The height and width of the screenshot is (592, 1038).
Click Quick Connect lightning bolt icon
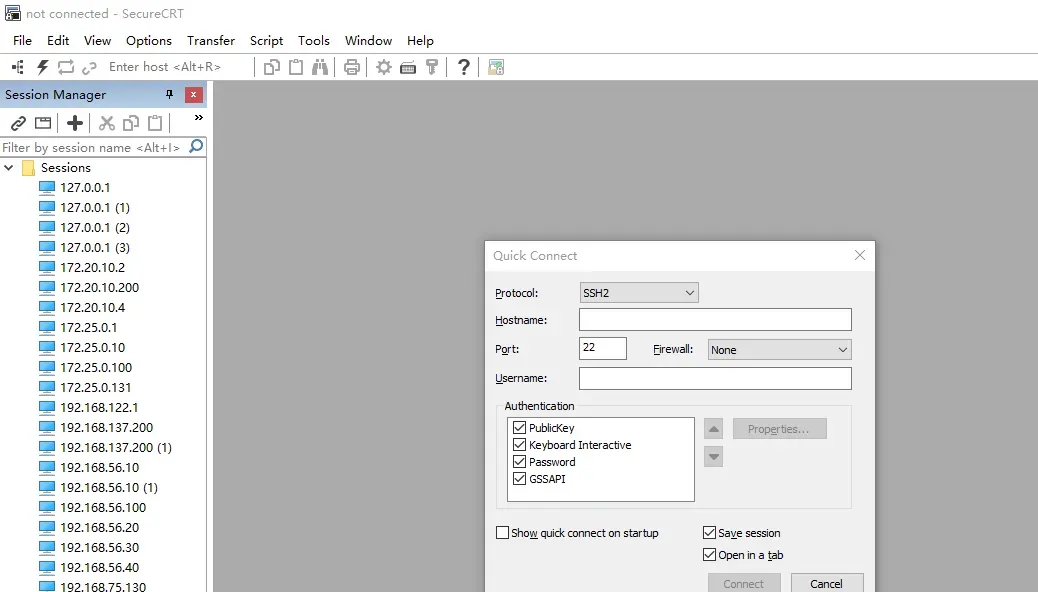coord(42,67)
